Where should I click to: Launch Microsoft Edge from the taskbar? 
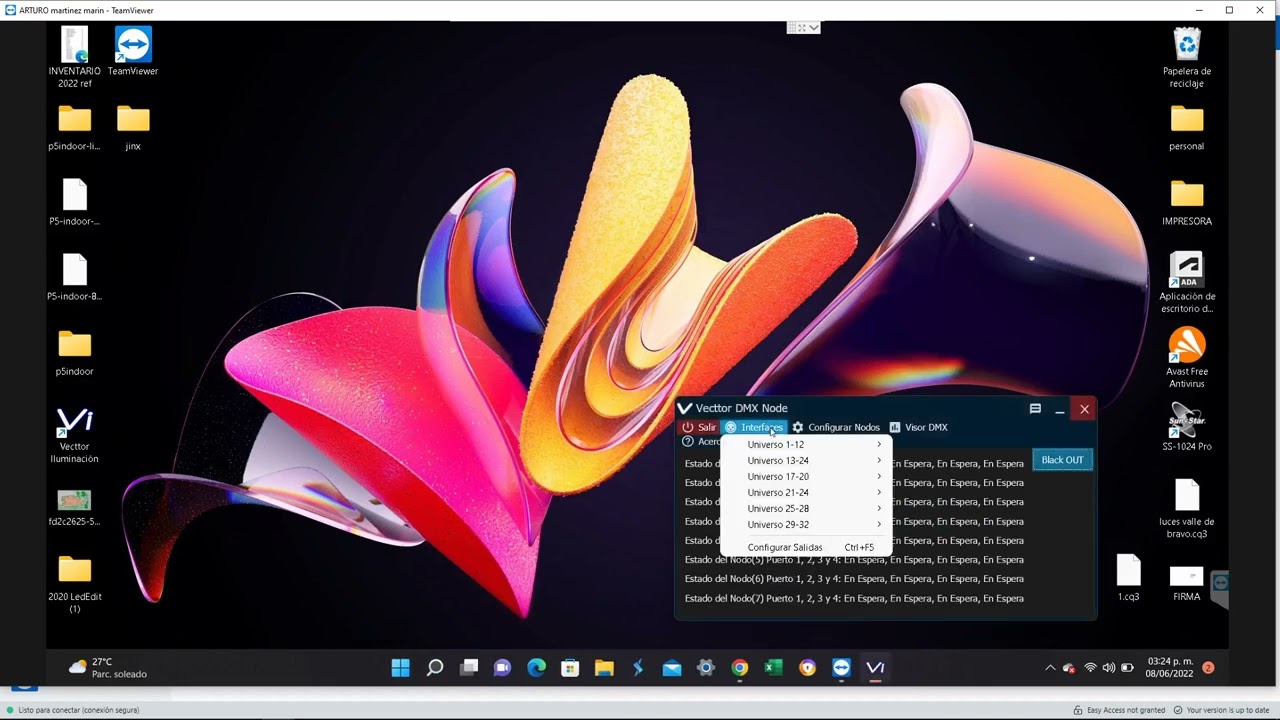[x=537, y=668]
